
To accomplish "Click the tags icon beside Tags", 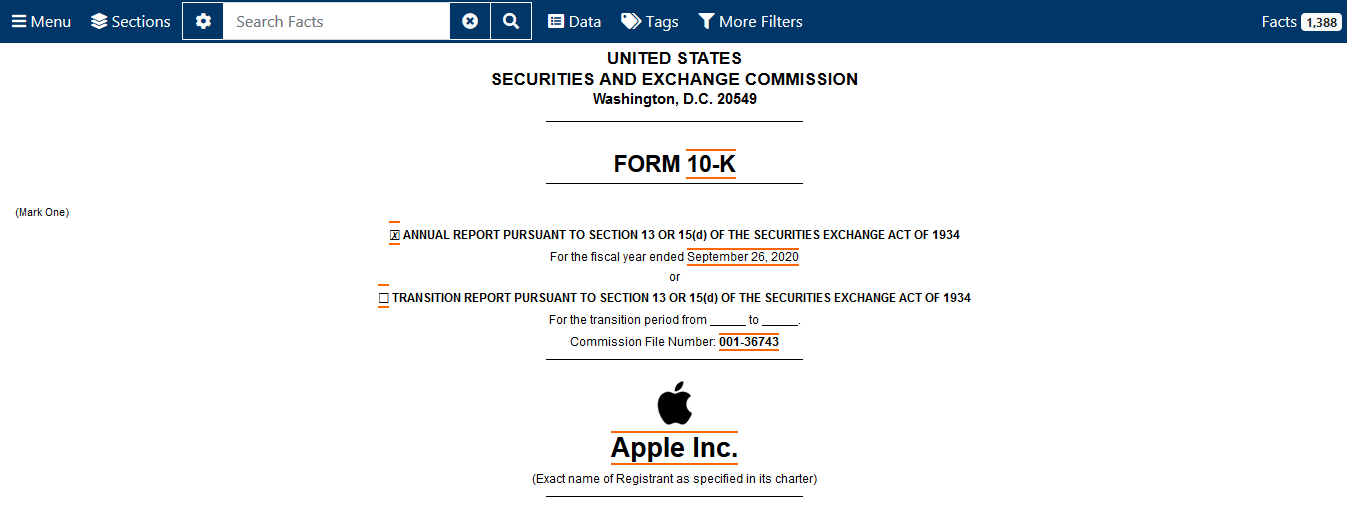I will coord(631,21).
